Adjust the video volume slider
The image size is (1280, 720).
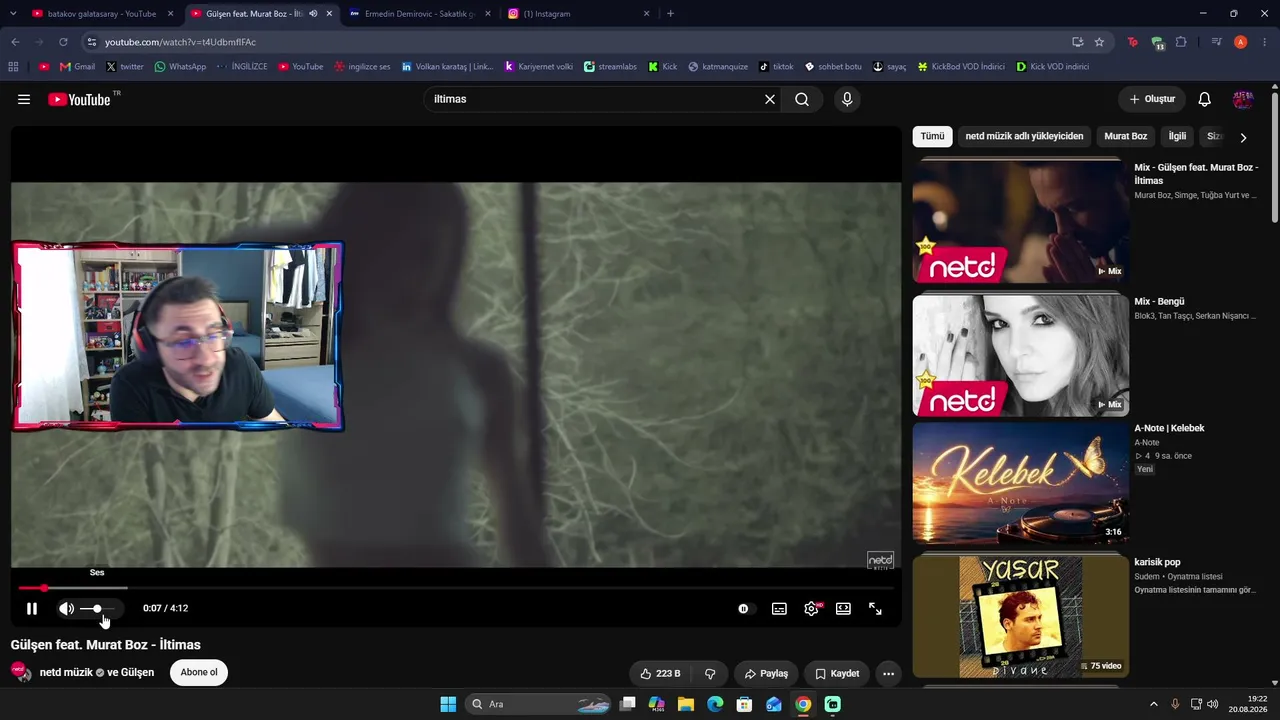(x=97, y=608)
